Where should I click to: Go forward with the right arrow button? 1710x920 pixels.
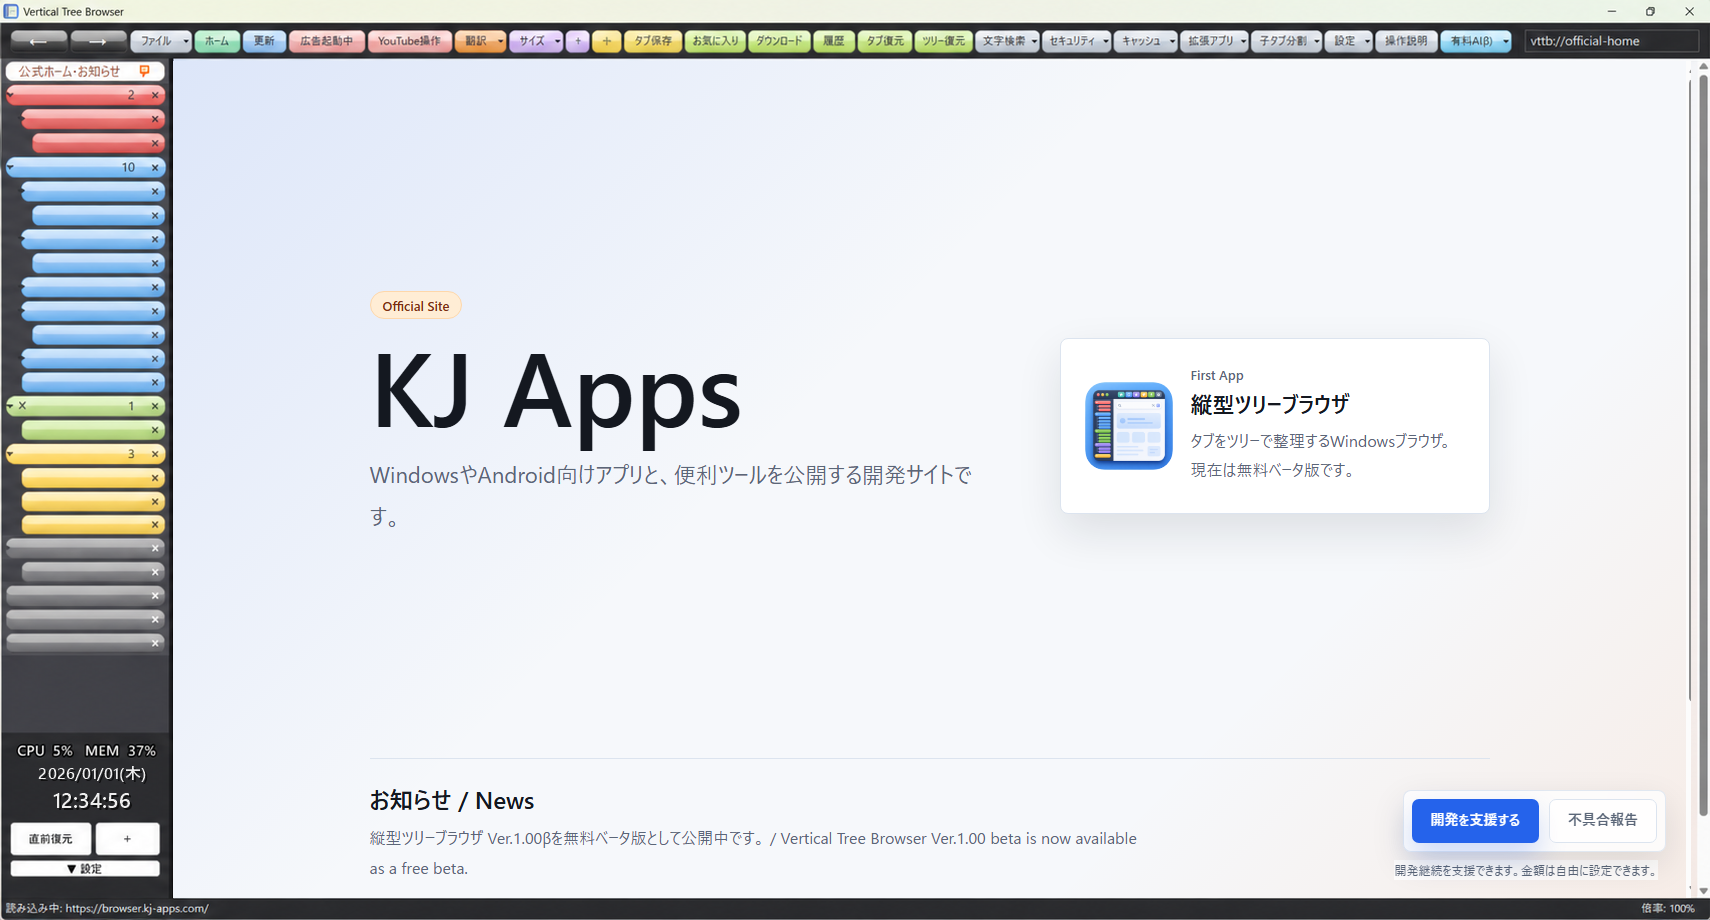pos(98,41)
